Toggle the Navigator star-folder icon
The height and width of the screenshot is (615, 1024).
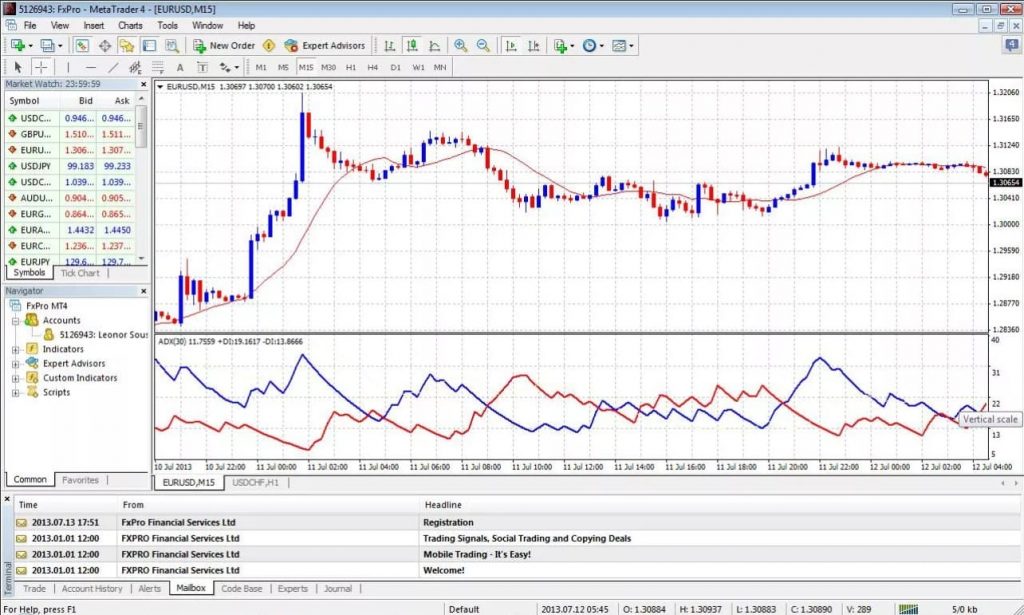pos(127,45)
